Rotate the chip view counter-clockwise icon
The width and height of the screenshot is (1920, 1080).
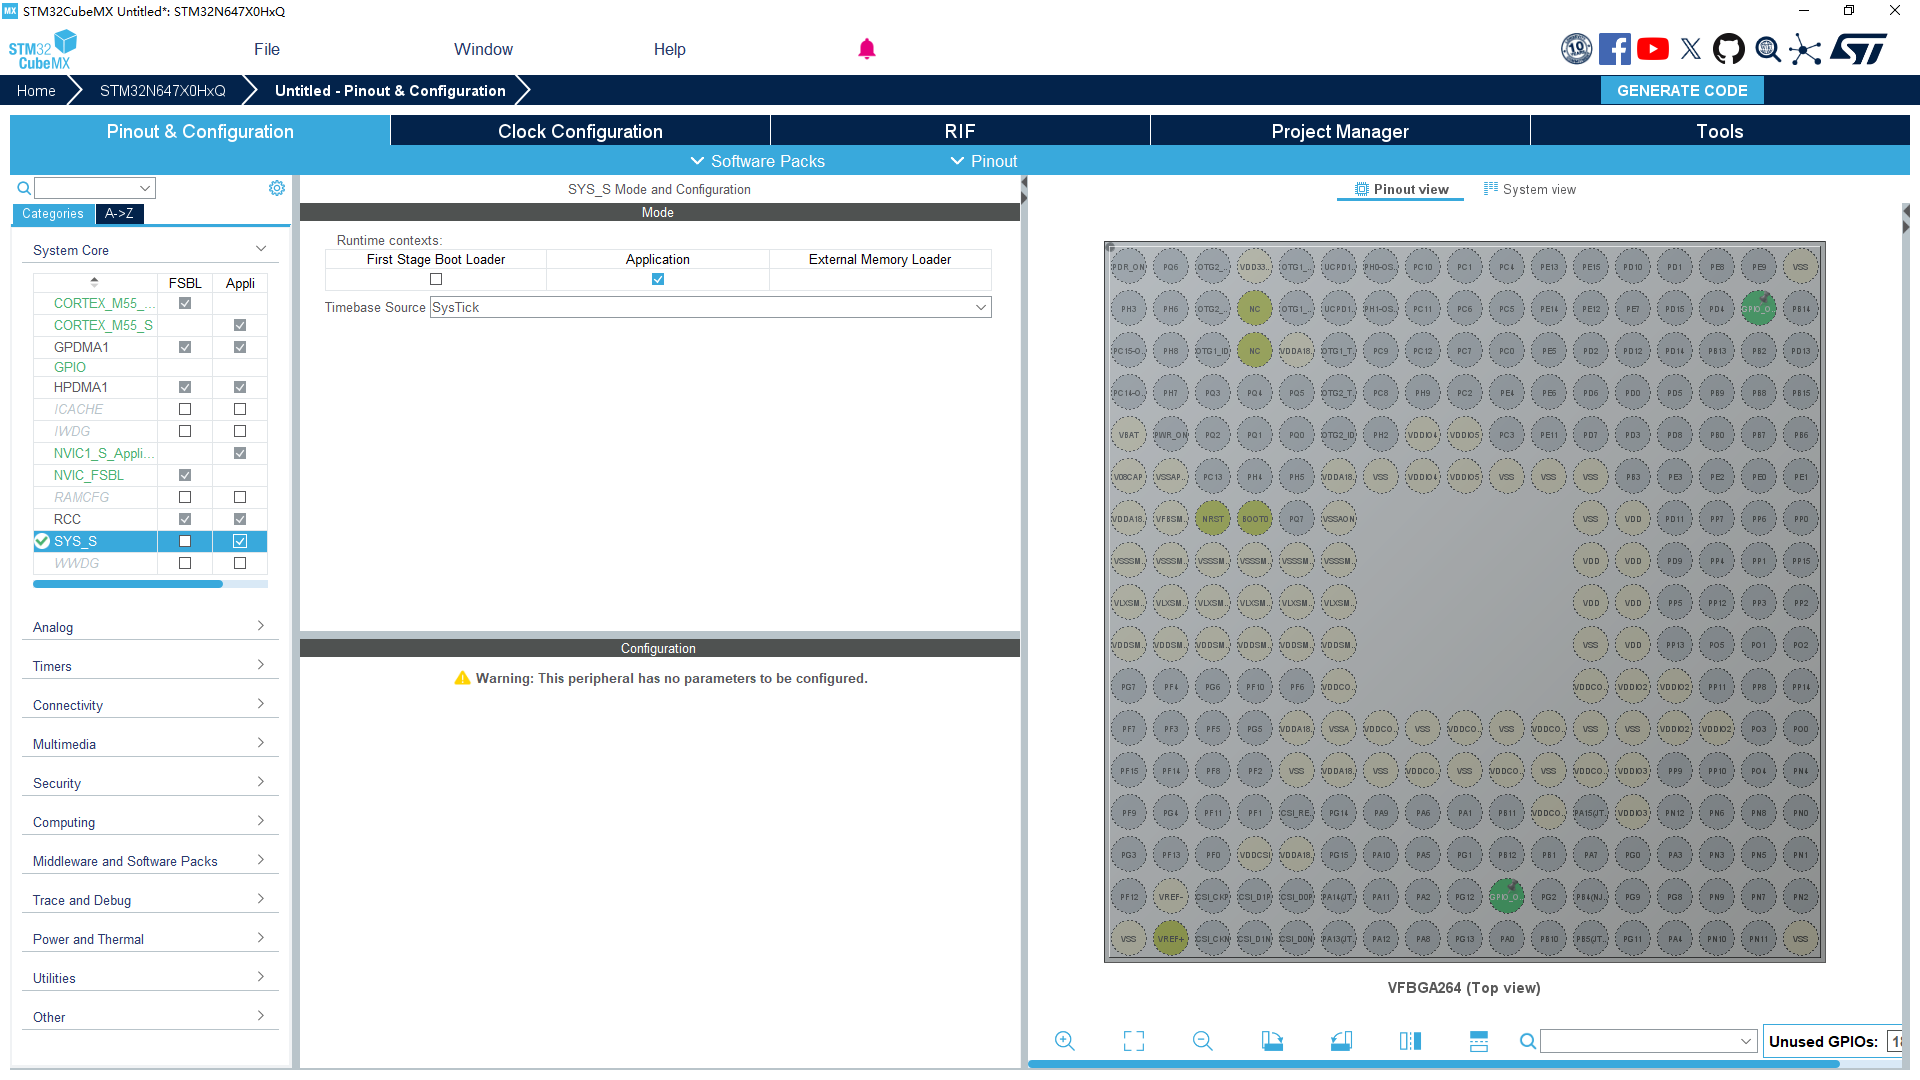[1341, 1041]
